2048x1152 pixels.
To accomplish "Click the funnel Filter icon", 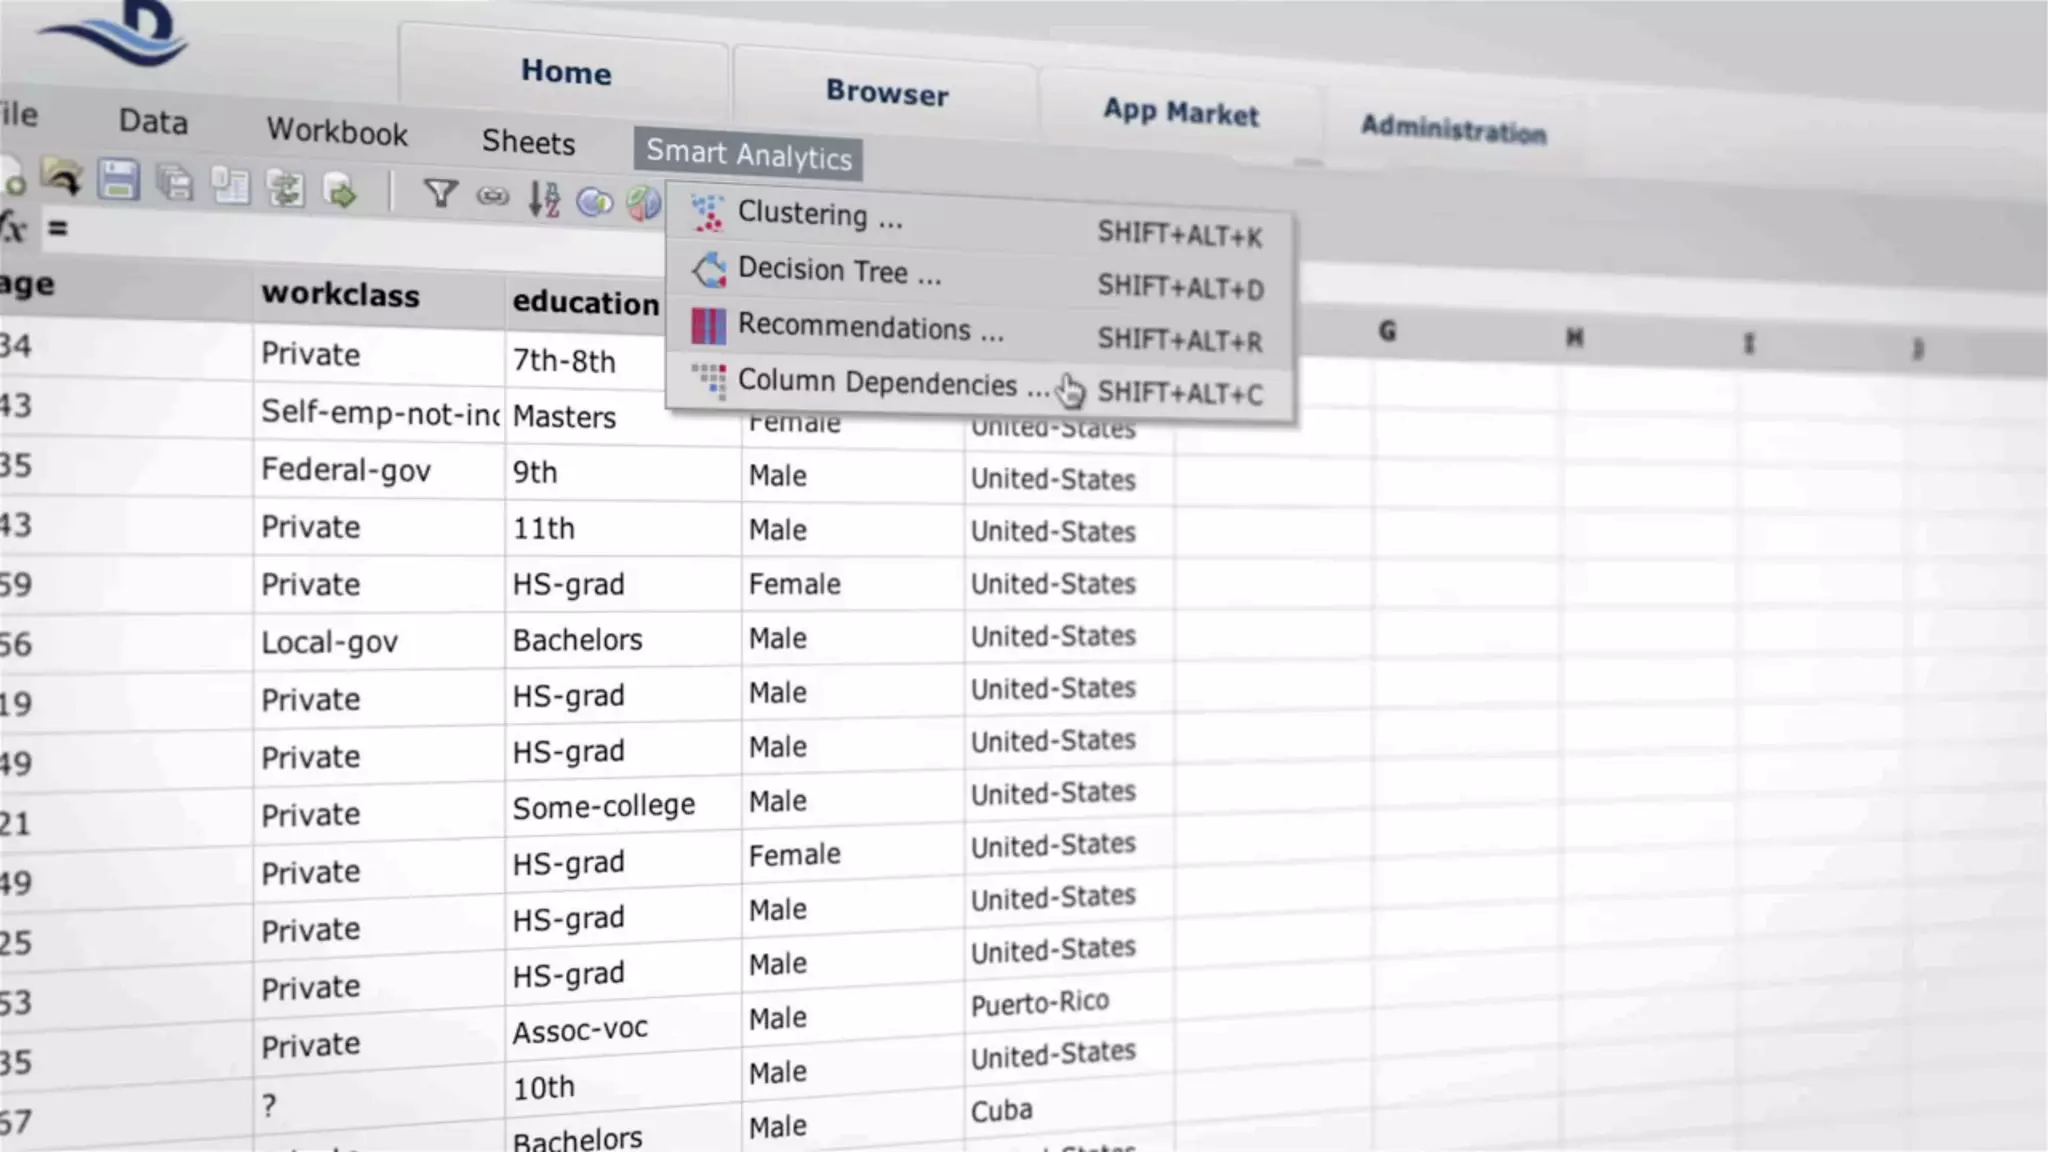I will point(440,193).
